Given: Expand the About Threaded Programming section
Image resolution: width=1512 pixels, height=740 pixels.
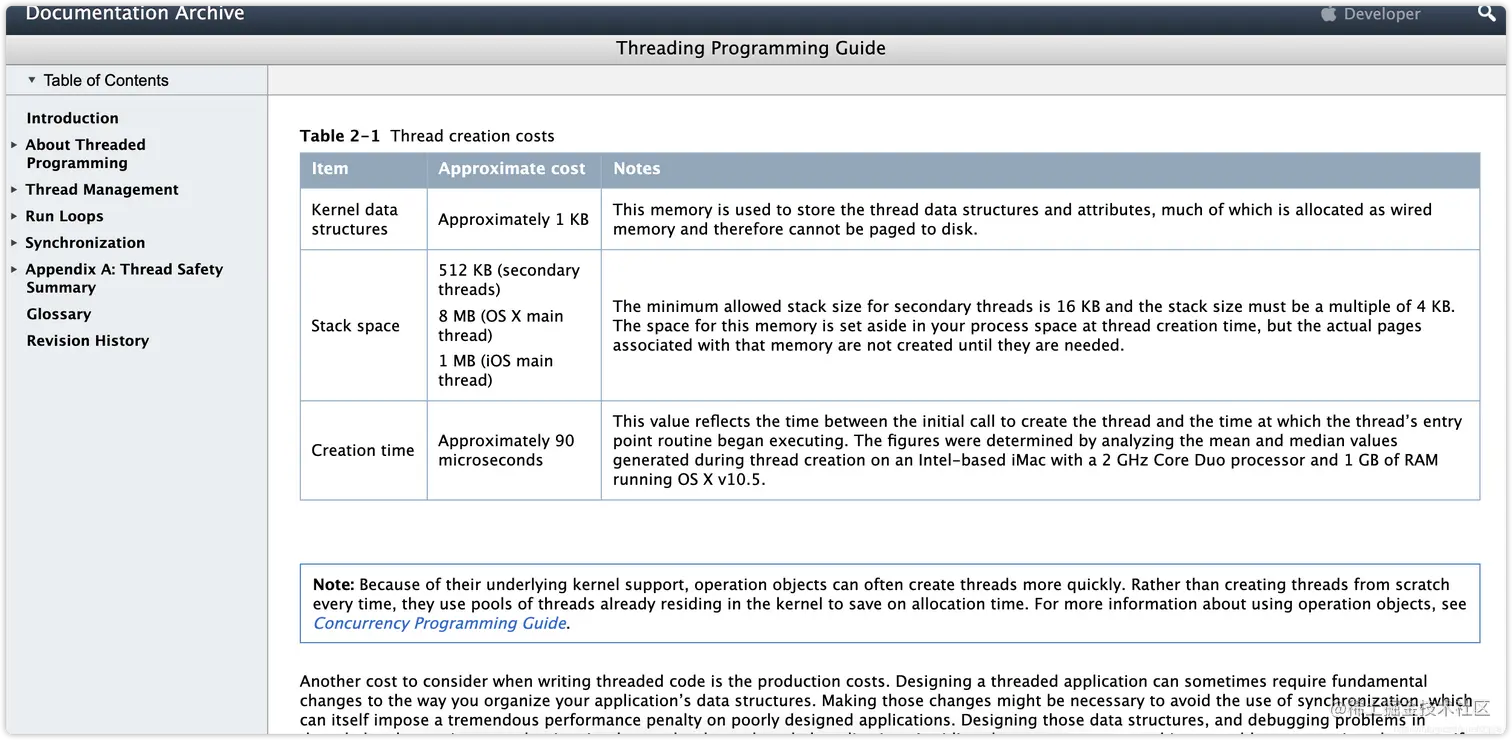Looking at the screenshot, I should pos(13,144).
